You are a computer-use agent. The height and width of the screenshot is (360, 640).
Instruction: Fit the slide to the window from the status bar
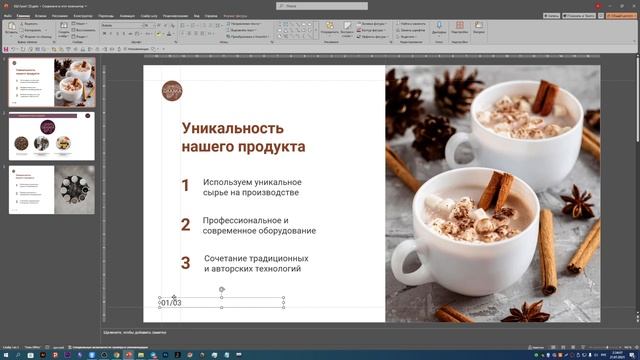636,347
